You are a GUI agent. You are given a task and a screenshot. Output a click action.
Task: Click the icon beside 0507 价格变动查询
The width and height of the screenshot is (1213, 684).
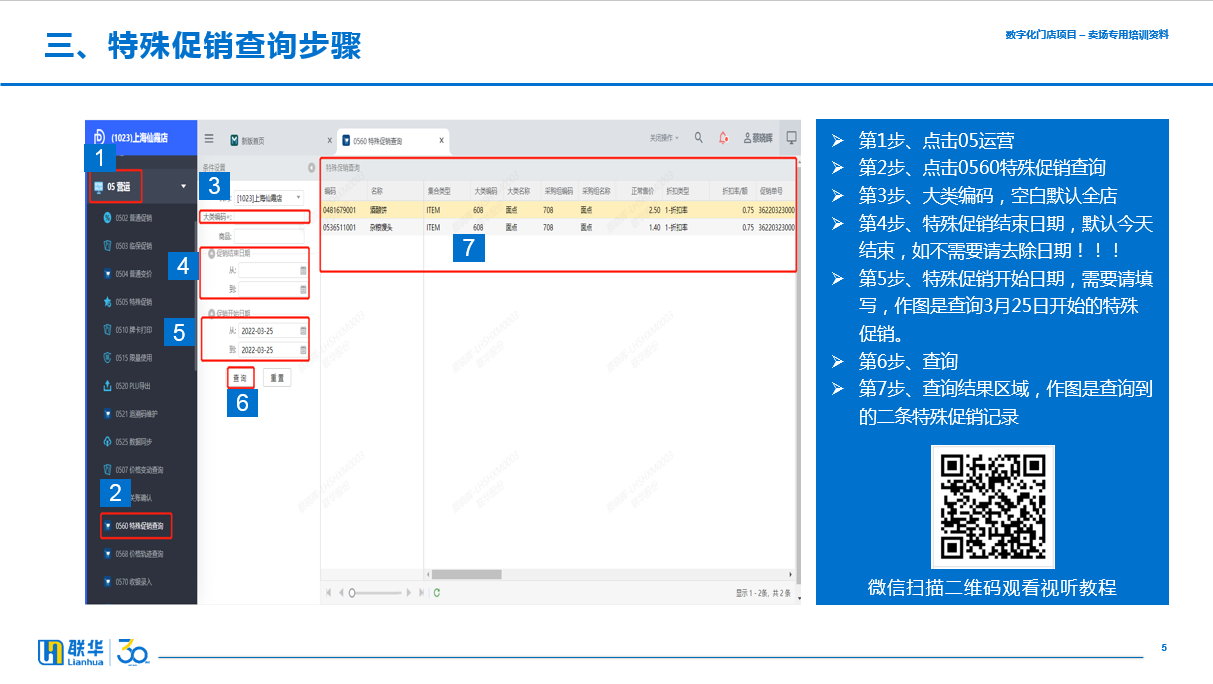pos(108,469)
